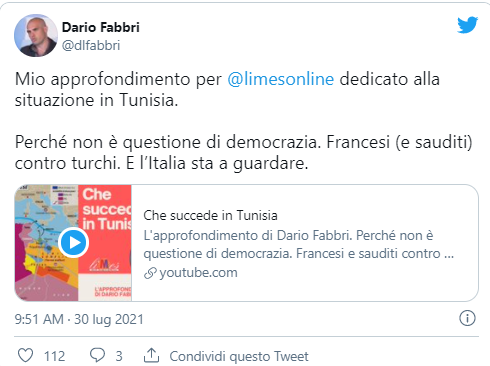490x366 pixels.
Task: Open the Dario Fabbri display name
Action: coord(101,27)
